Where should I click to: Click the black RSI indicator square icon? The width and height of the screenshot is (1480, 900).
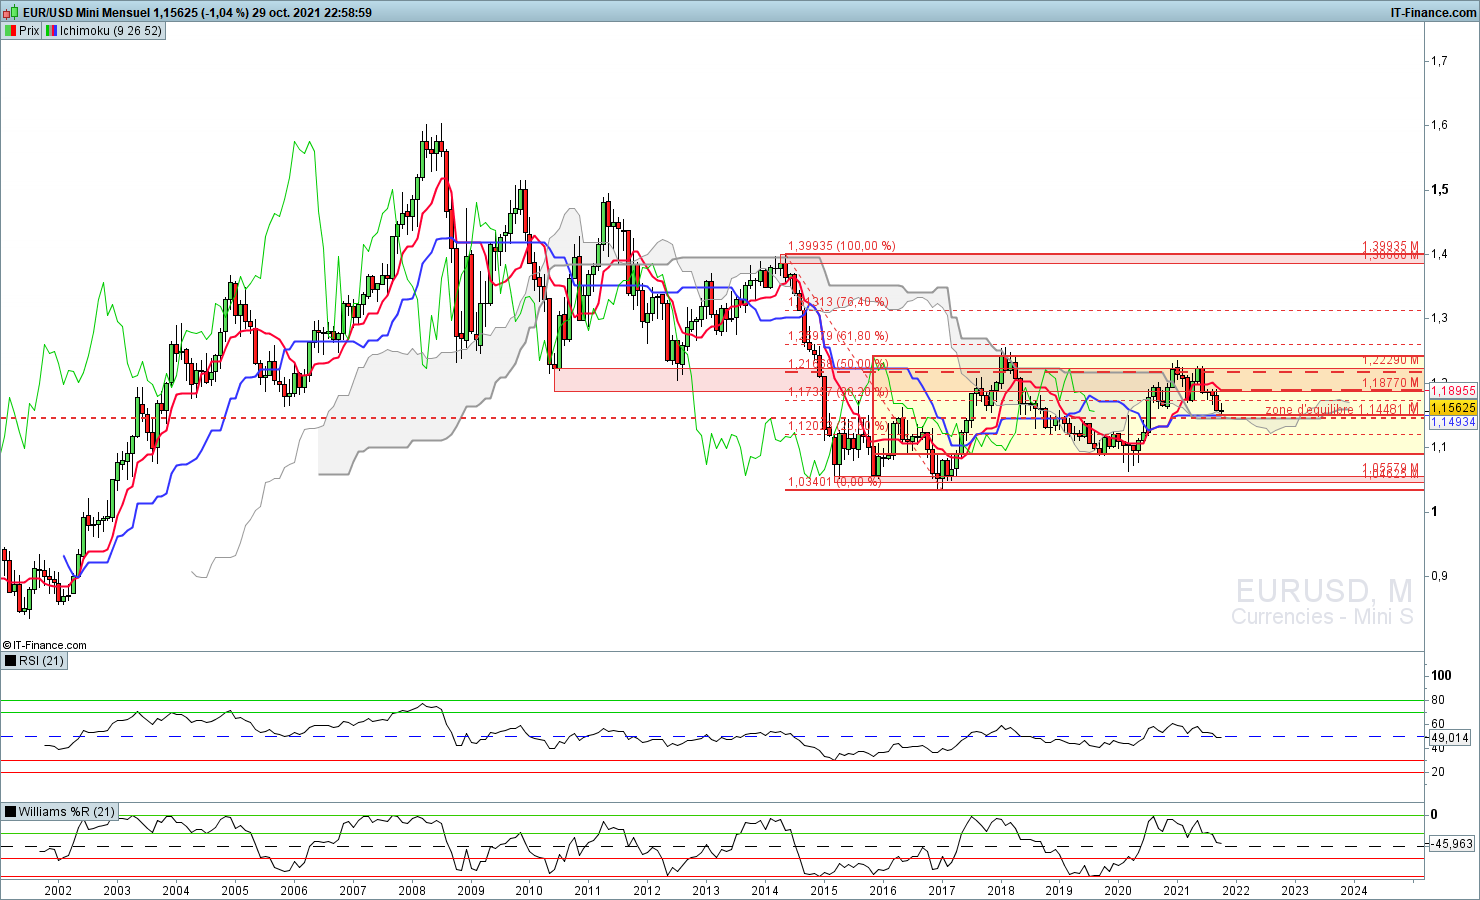[10, 661]
